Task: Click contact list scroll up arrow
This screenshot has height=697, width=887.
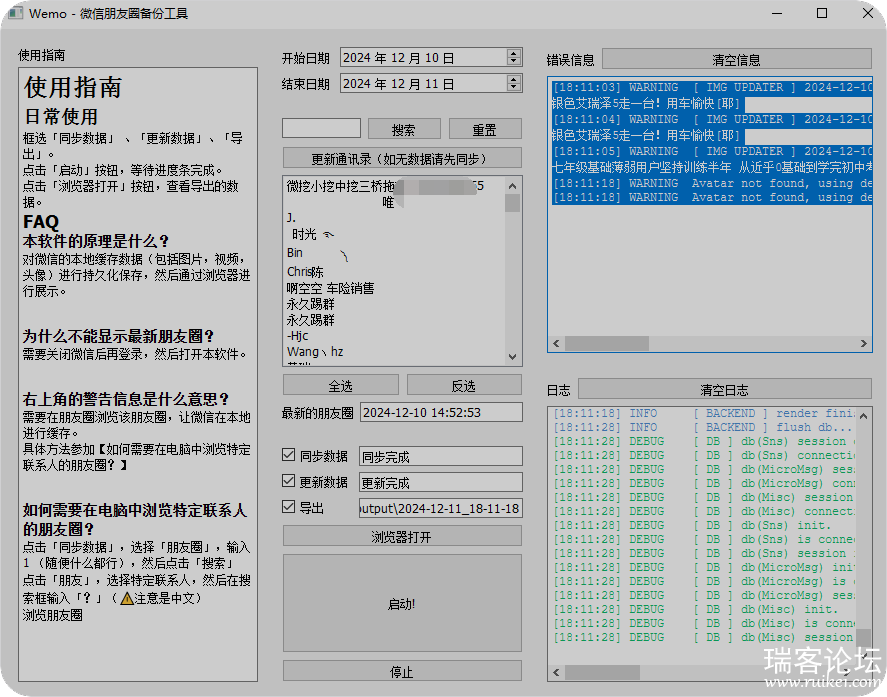Action: 513,186
